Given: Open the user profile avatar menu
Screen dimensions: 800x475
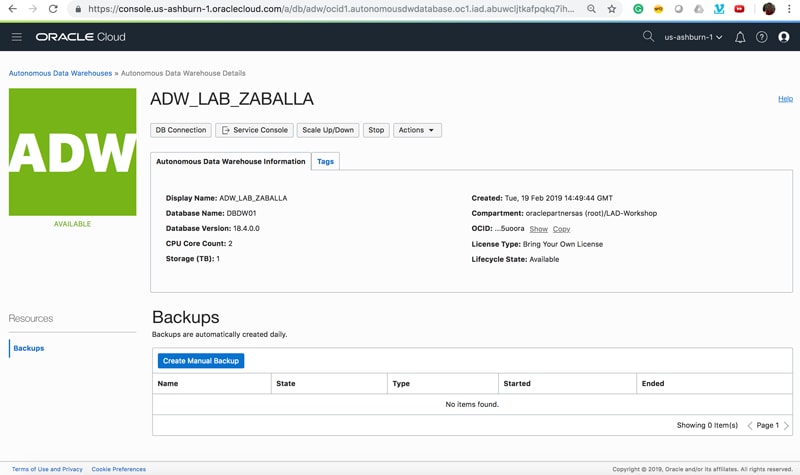Looking at the screenshot, I should [x=784, y=37].
